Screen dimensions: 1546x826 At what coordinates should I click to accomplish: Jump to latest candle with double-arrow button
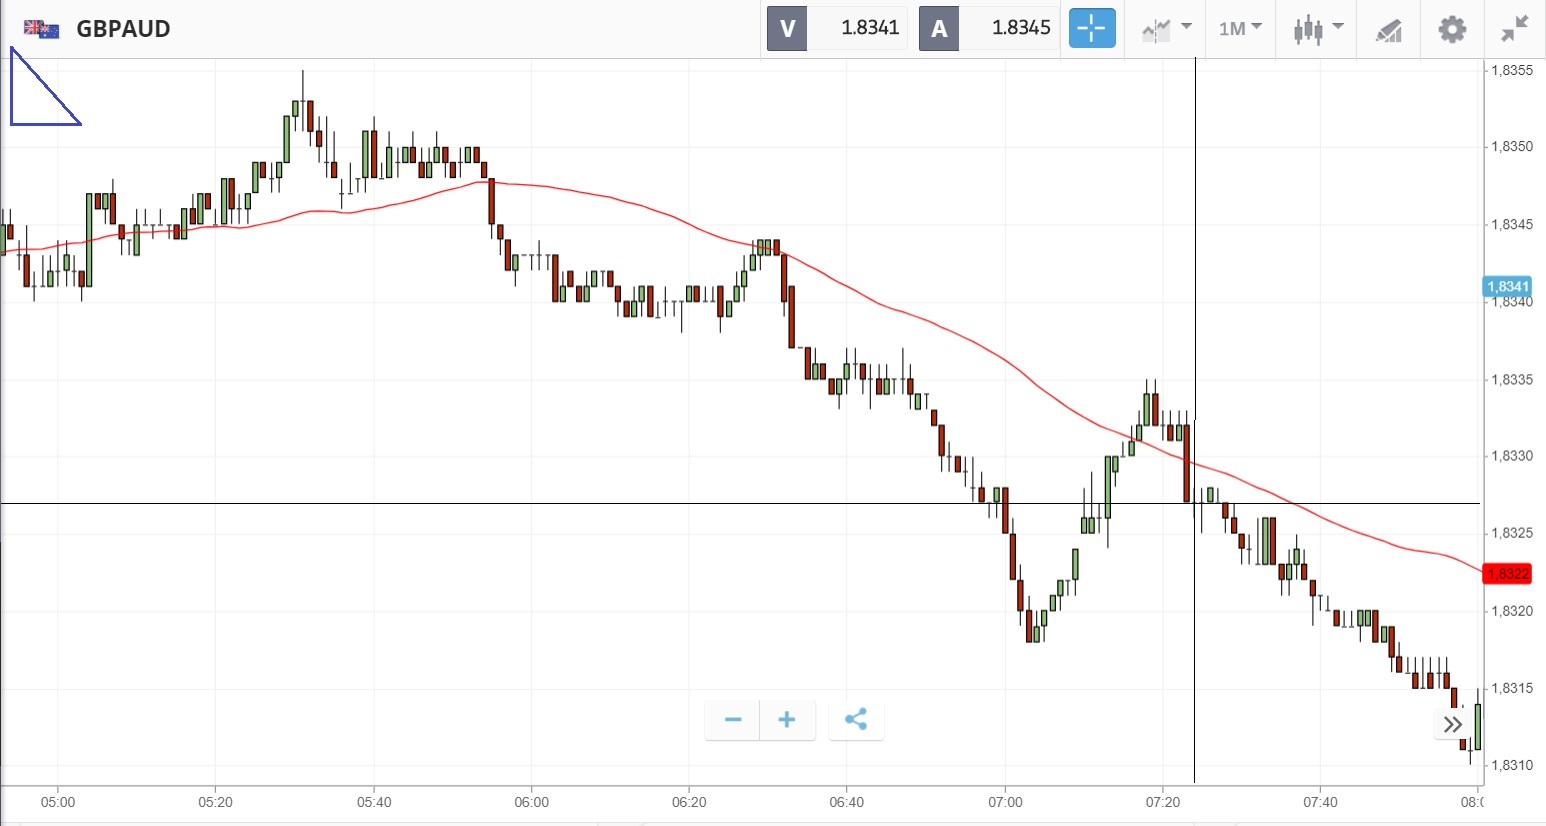pos(1452,724)
